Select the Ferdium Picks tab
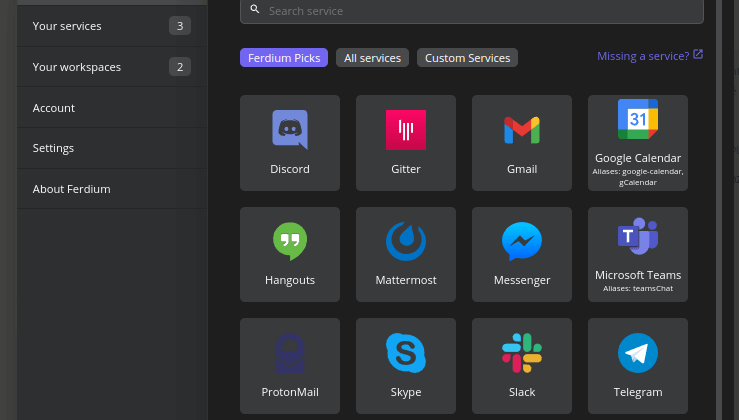The width and height of the screenshot is (739, 420). pos(284,58)
